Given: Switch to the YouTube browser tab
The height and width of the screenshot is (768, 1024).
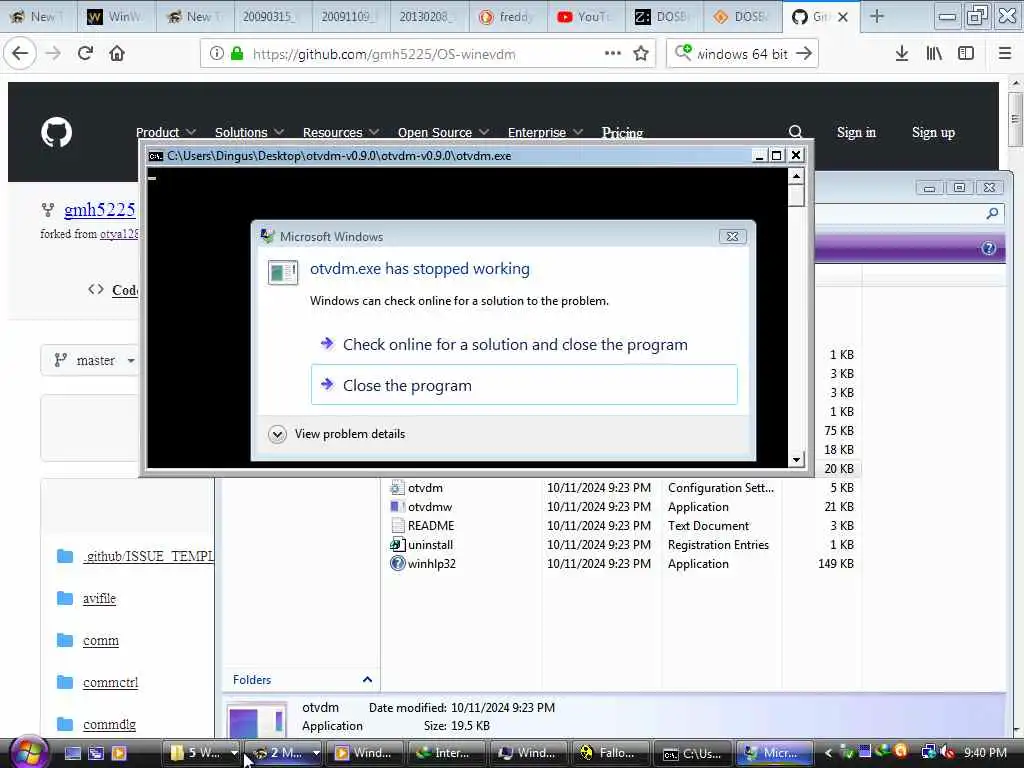Looking at the screenshot, I should coord(586,17).
